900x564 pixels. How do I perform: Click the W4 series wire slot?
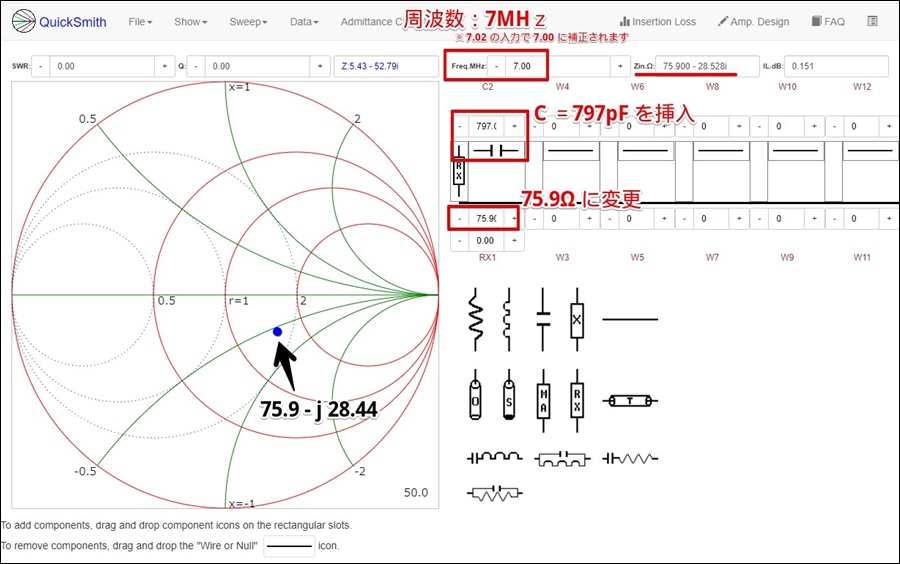[571, 151]
